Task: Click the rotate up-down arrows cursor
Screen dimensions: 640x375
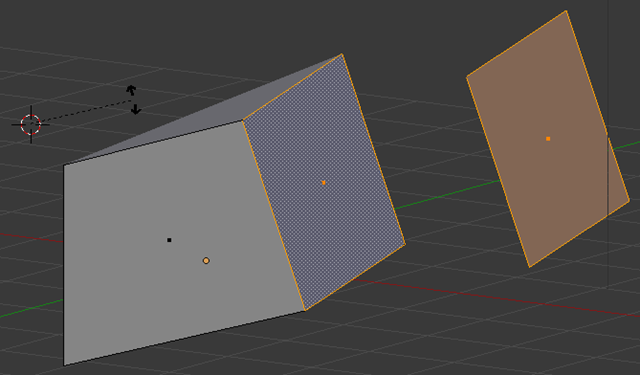Action: click(133, 100)
